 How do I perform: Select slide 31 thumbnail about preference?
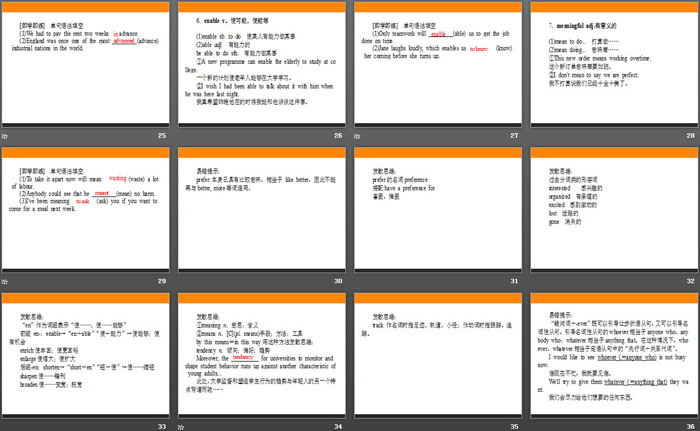[x=438, y=210]
